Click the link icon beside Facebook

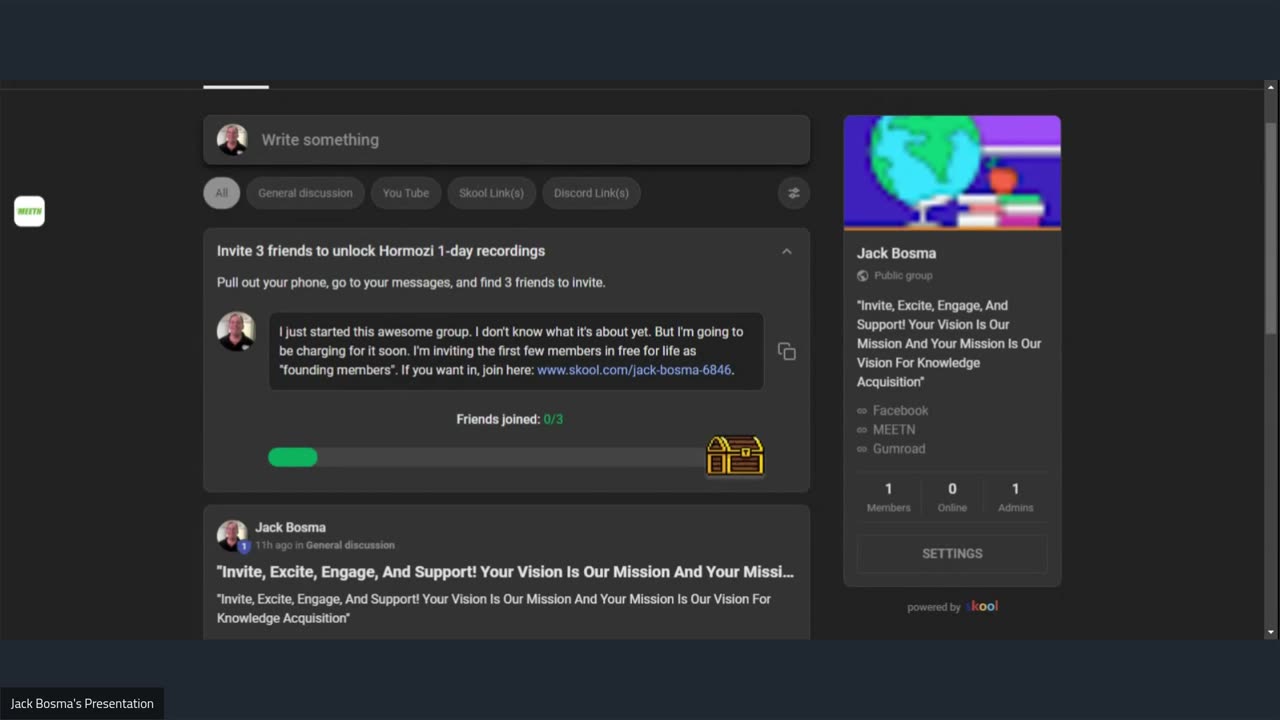pos(862,411)
